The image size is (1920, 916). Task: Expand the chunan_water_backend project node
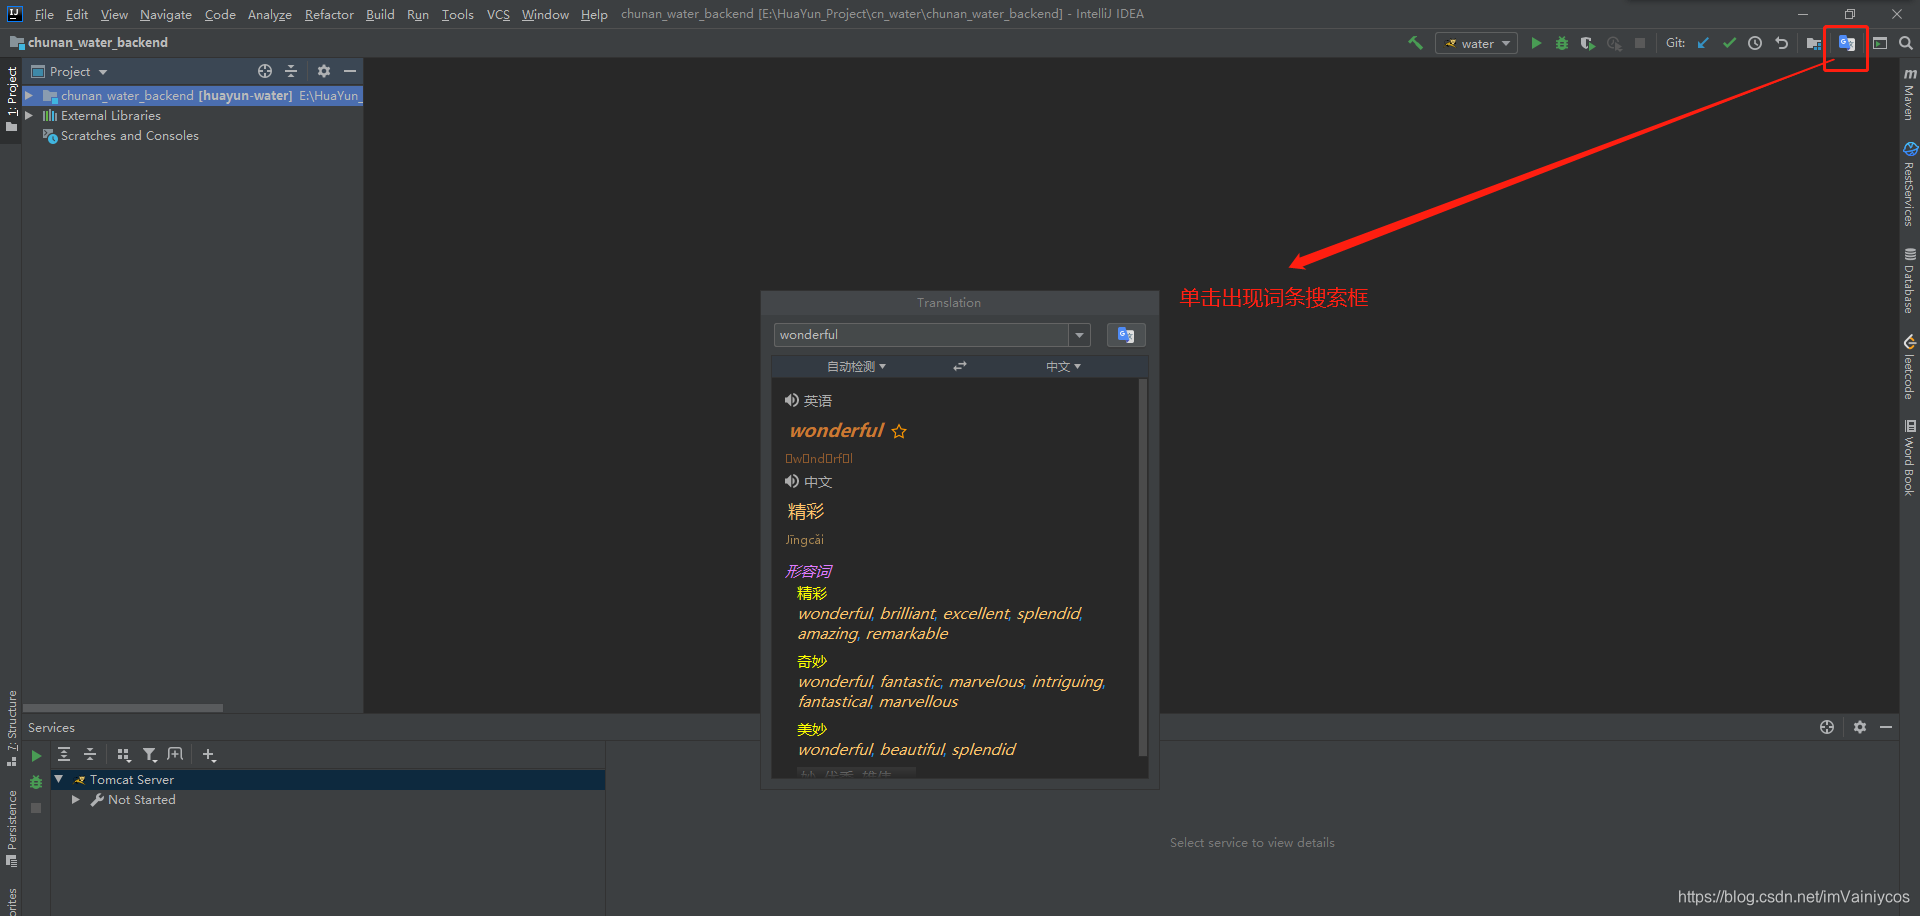coord(29,96)
